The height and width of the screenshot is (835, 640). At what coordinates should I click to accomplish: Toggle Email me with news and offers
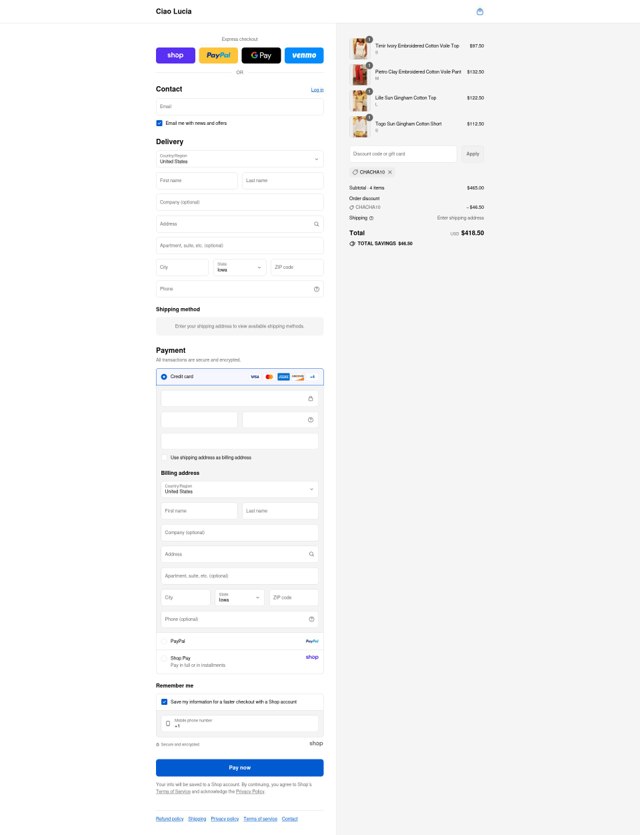[x=159, y=123]
